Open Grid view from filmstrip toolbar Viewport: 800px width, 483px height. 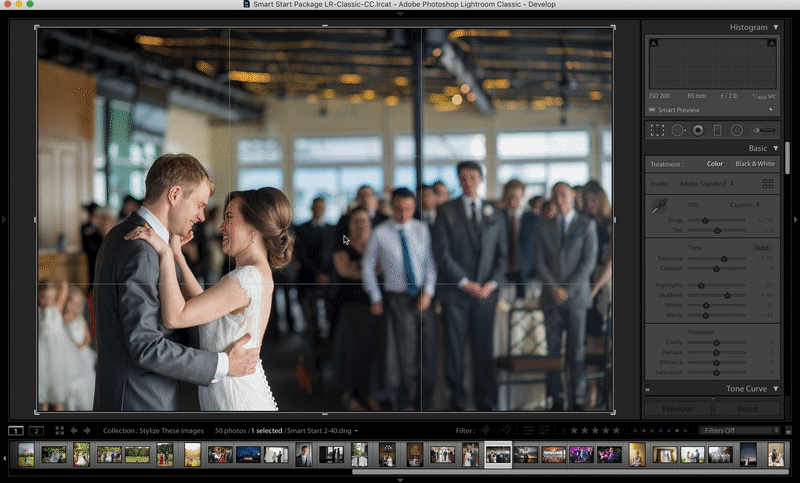tap(59, 431)
